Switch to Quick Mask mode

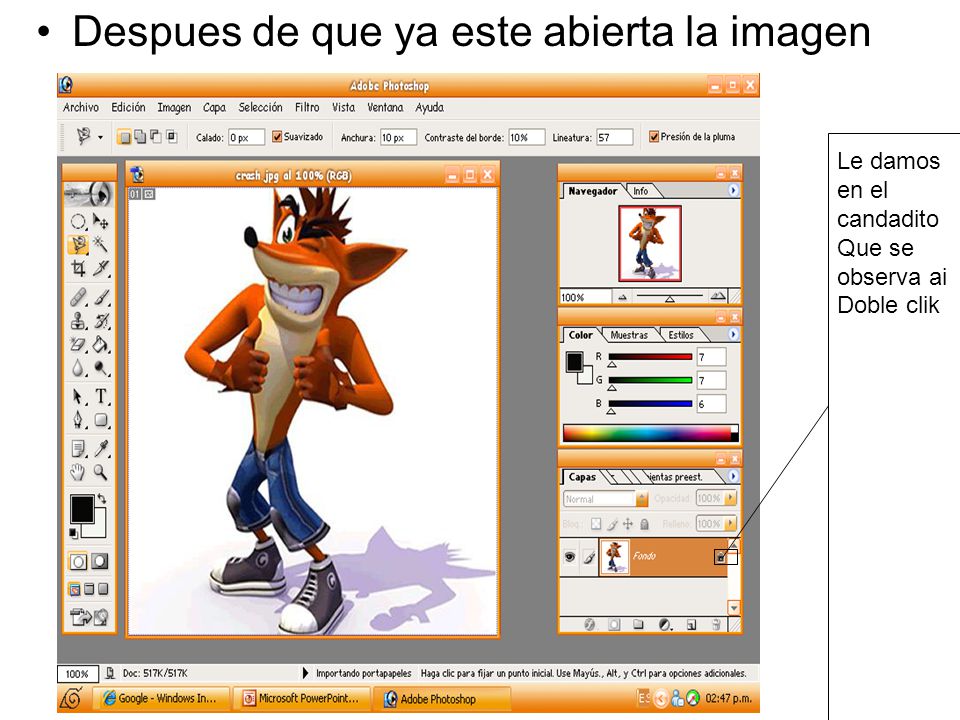click(100, 561)
